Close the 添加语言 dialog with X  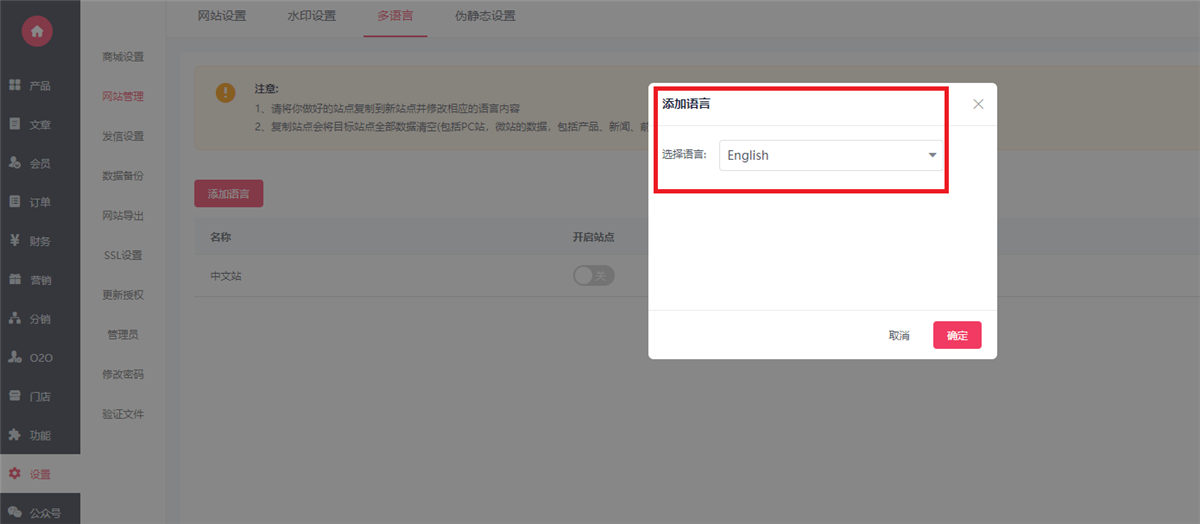[x=978, y=104]
